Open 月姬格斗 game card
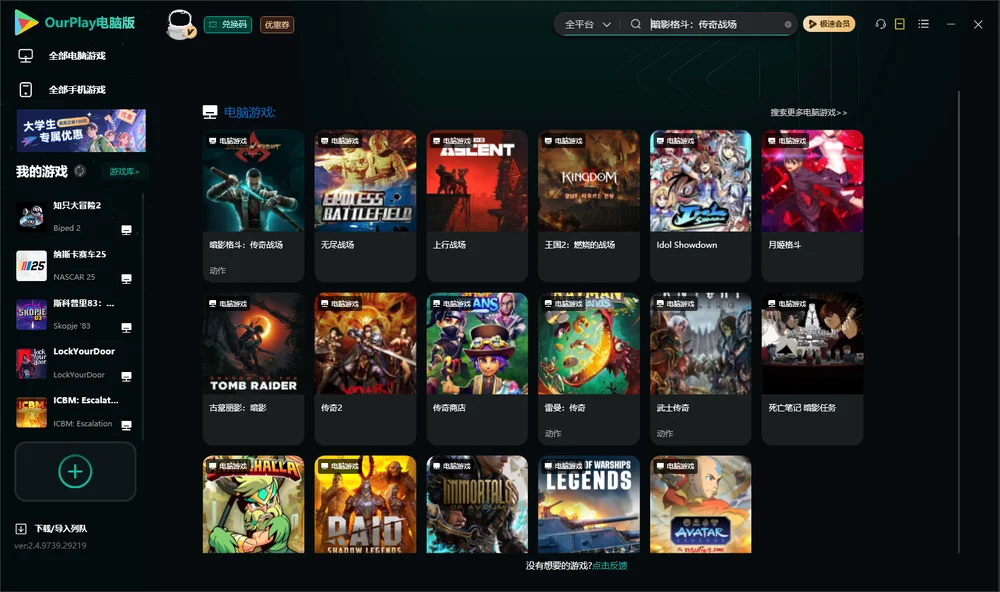Image resolution: width=1000 pixels, height=592 pixels. [812, 205]
